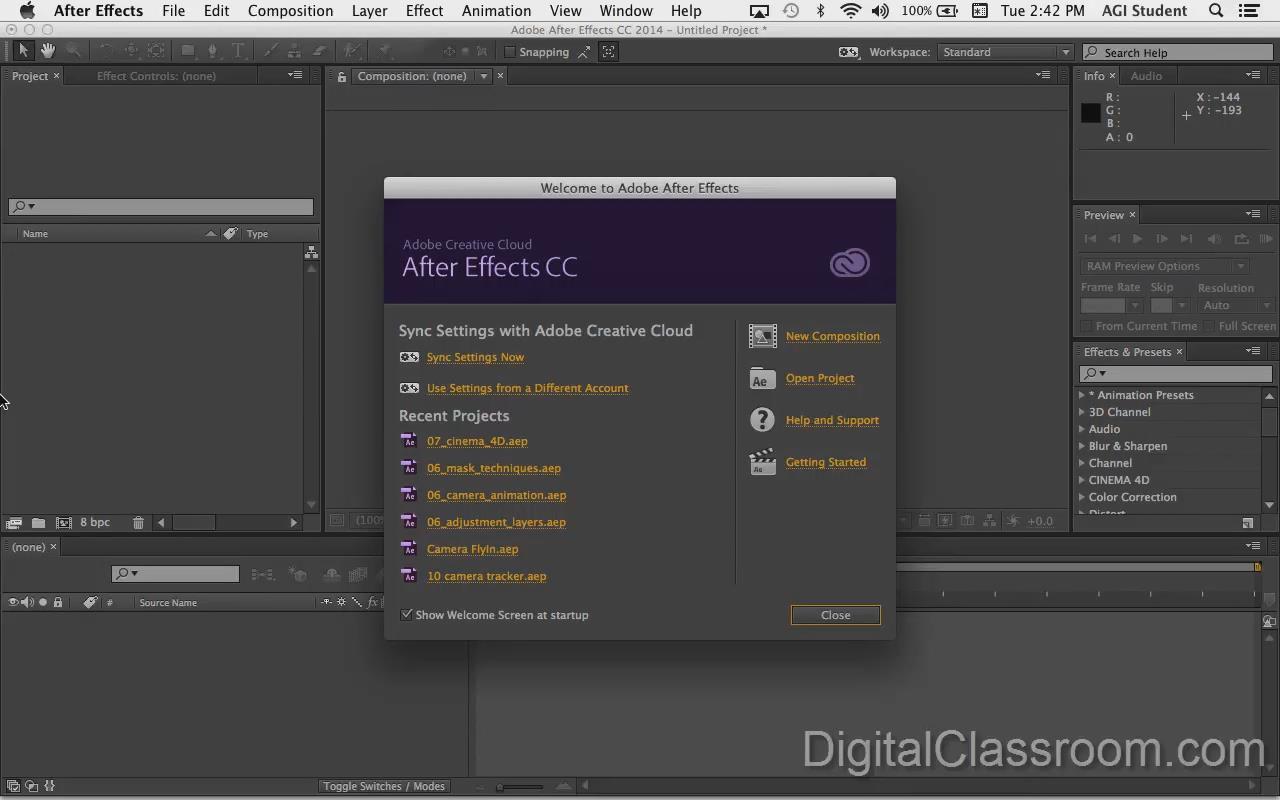This screenshot has width=1280, height=800.
Task: Click the Shy switch column icon in timeline
Action: point(326,602)
